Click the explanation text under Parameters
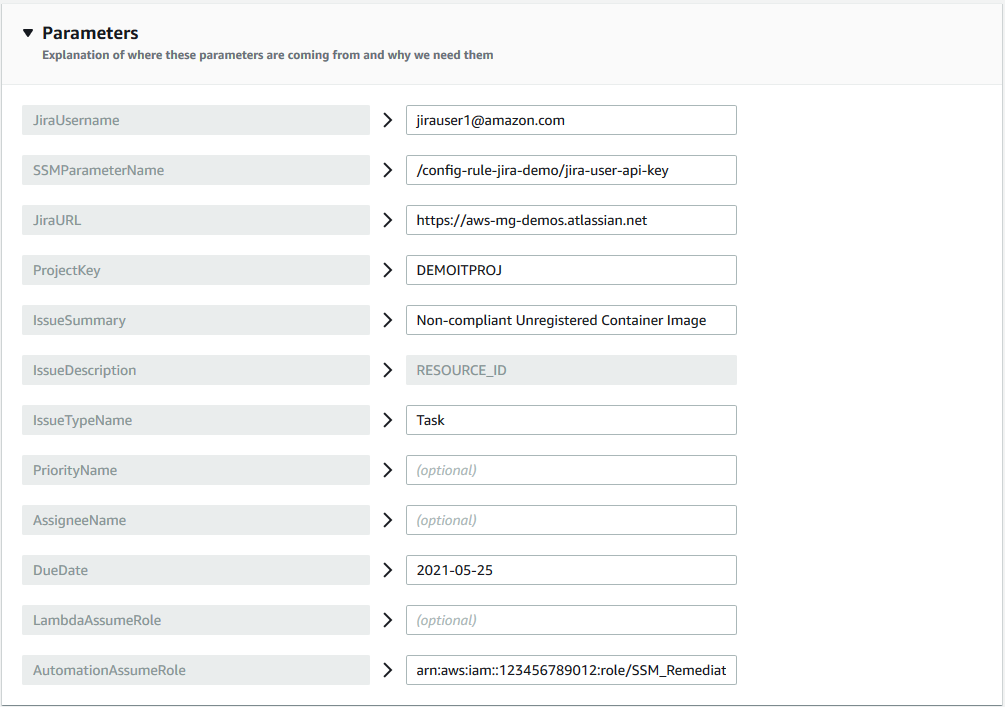Screen dimensions: 1005x707 pyautogui.click(x=268, y=55)
